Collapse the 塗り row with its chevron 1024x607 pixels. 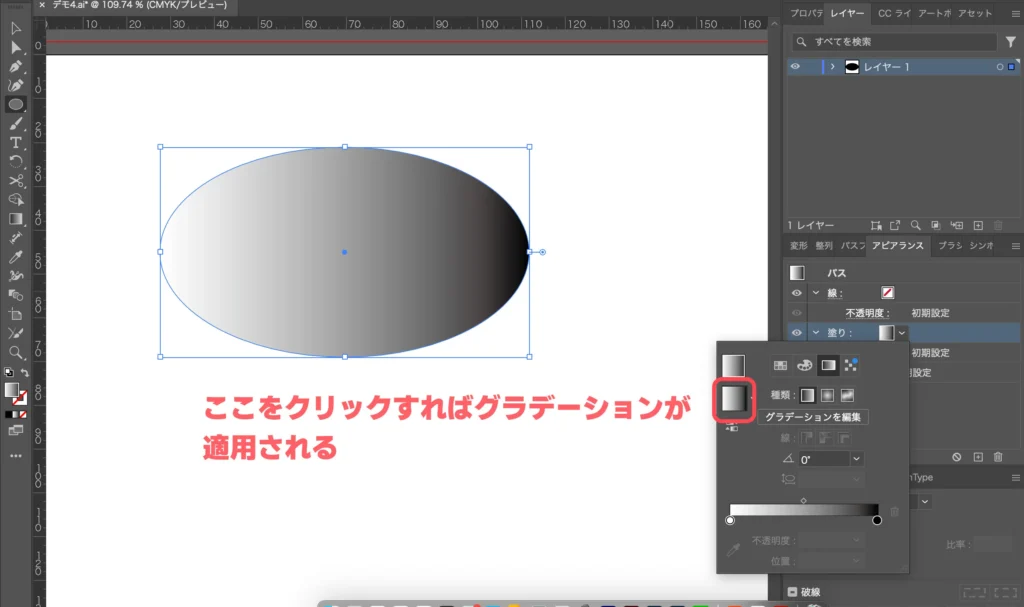(x=816, y=331)
